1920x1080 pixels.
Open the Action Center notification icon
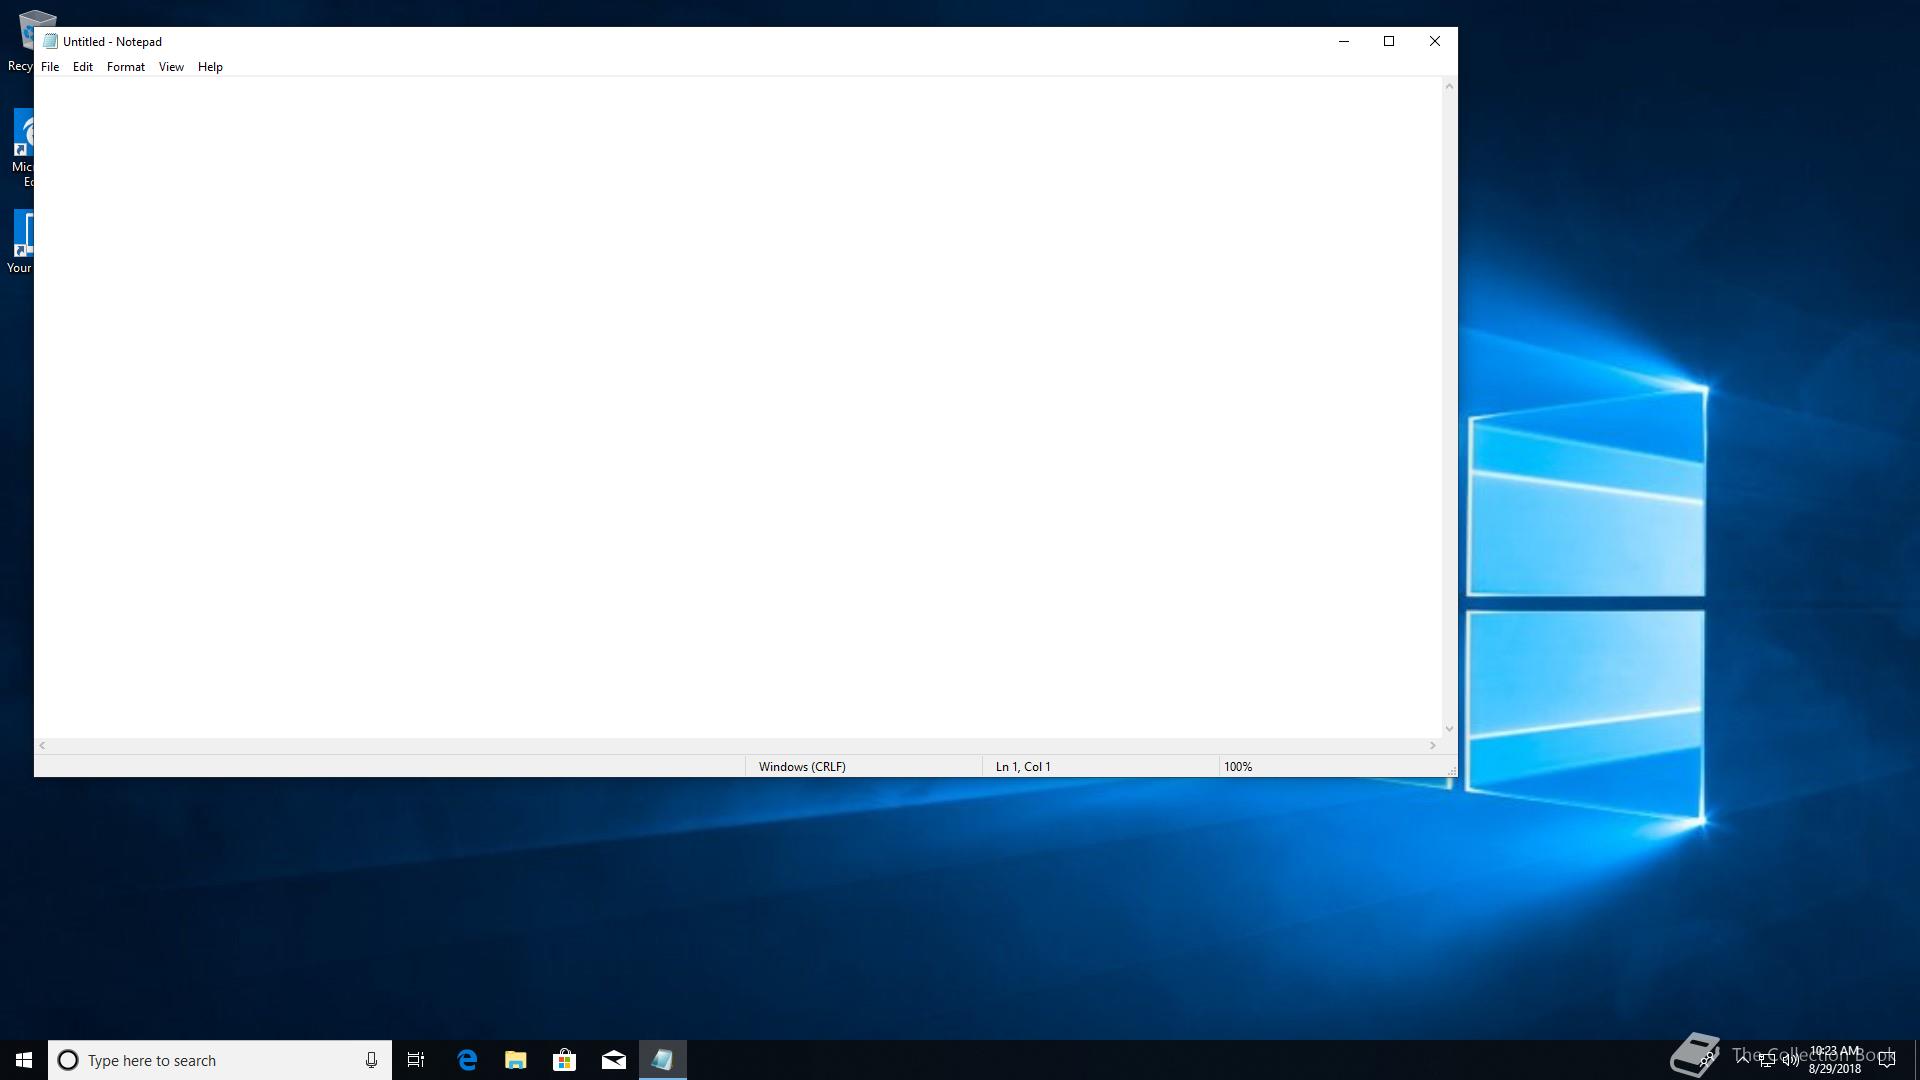click(x=1887, y=1060)
